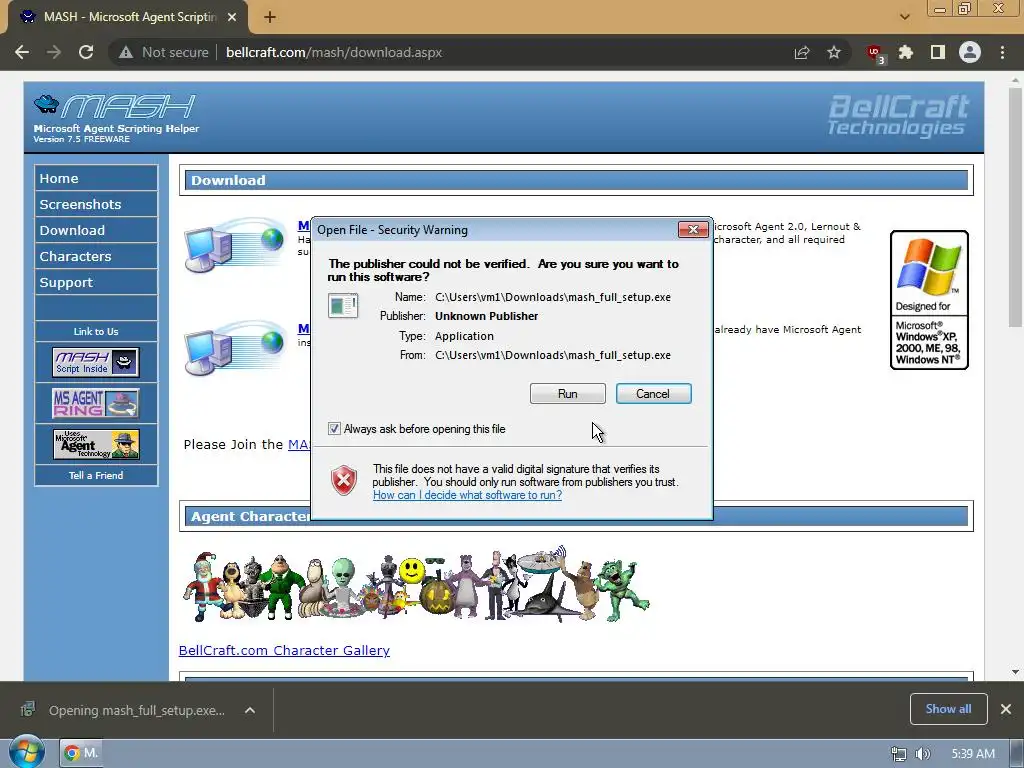This screenshot has width=1024, height=768.
Task: Close the Security Warning dialog with X
Action: 693,229
